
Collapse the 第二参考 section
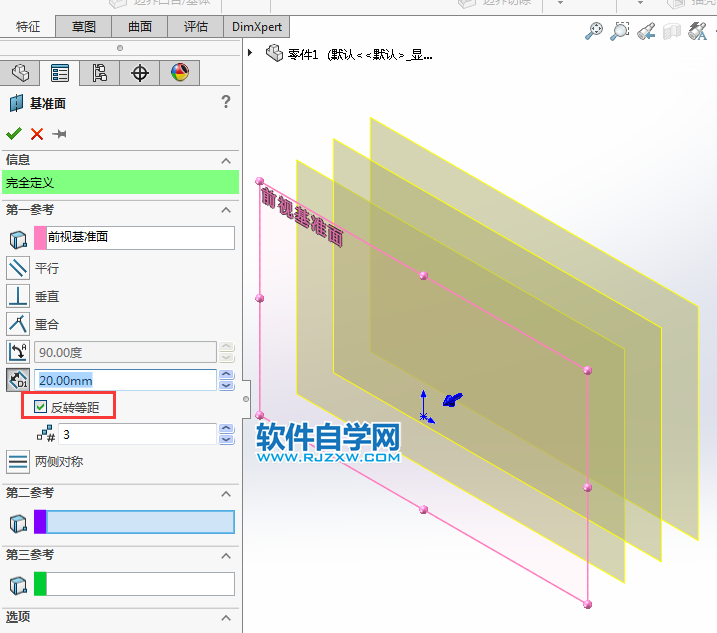[x=226, y=494]
